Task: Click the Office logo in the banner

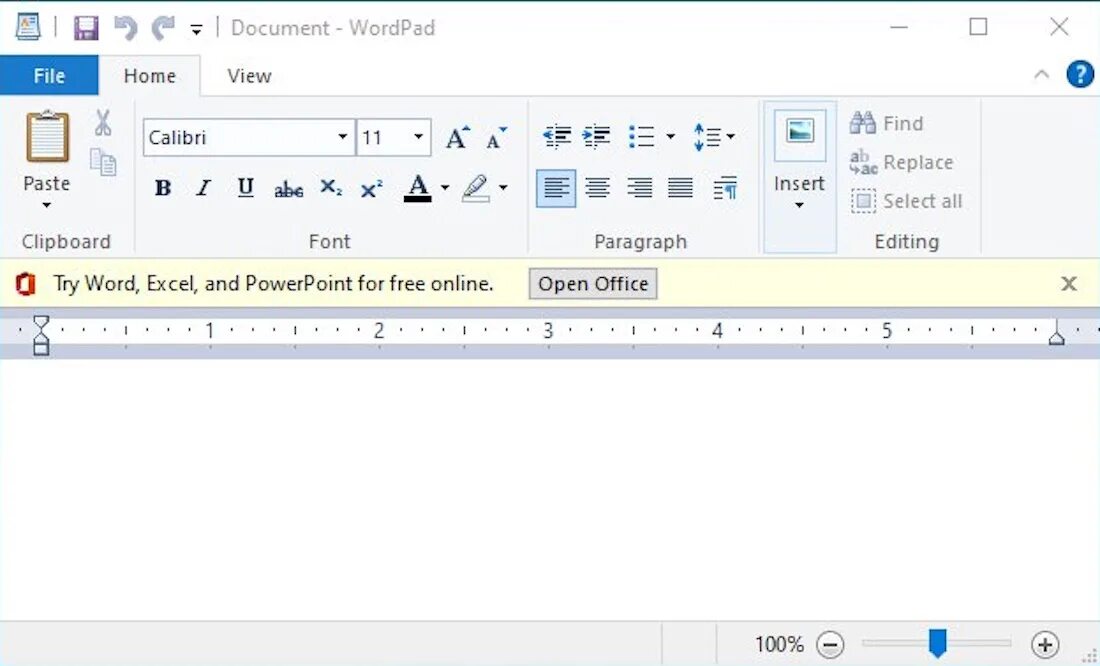Action: pos(25,284)
